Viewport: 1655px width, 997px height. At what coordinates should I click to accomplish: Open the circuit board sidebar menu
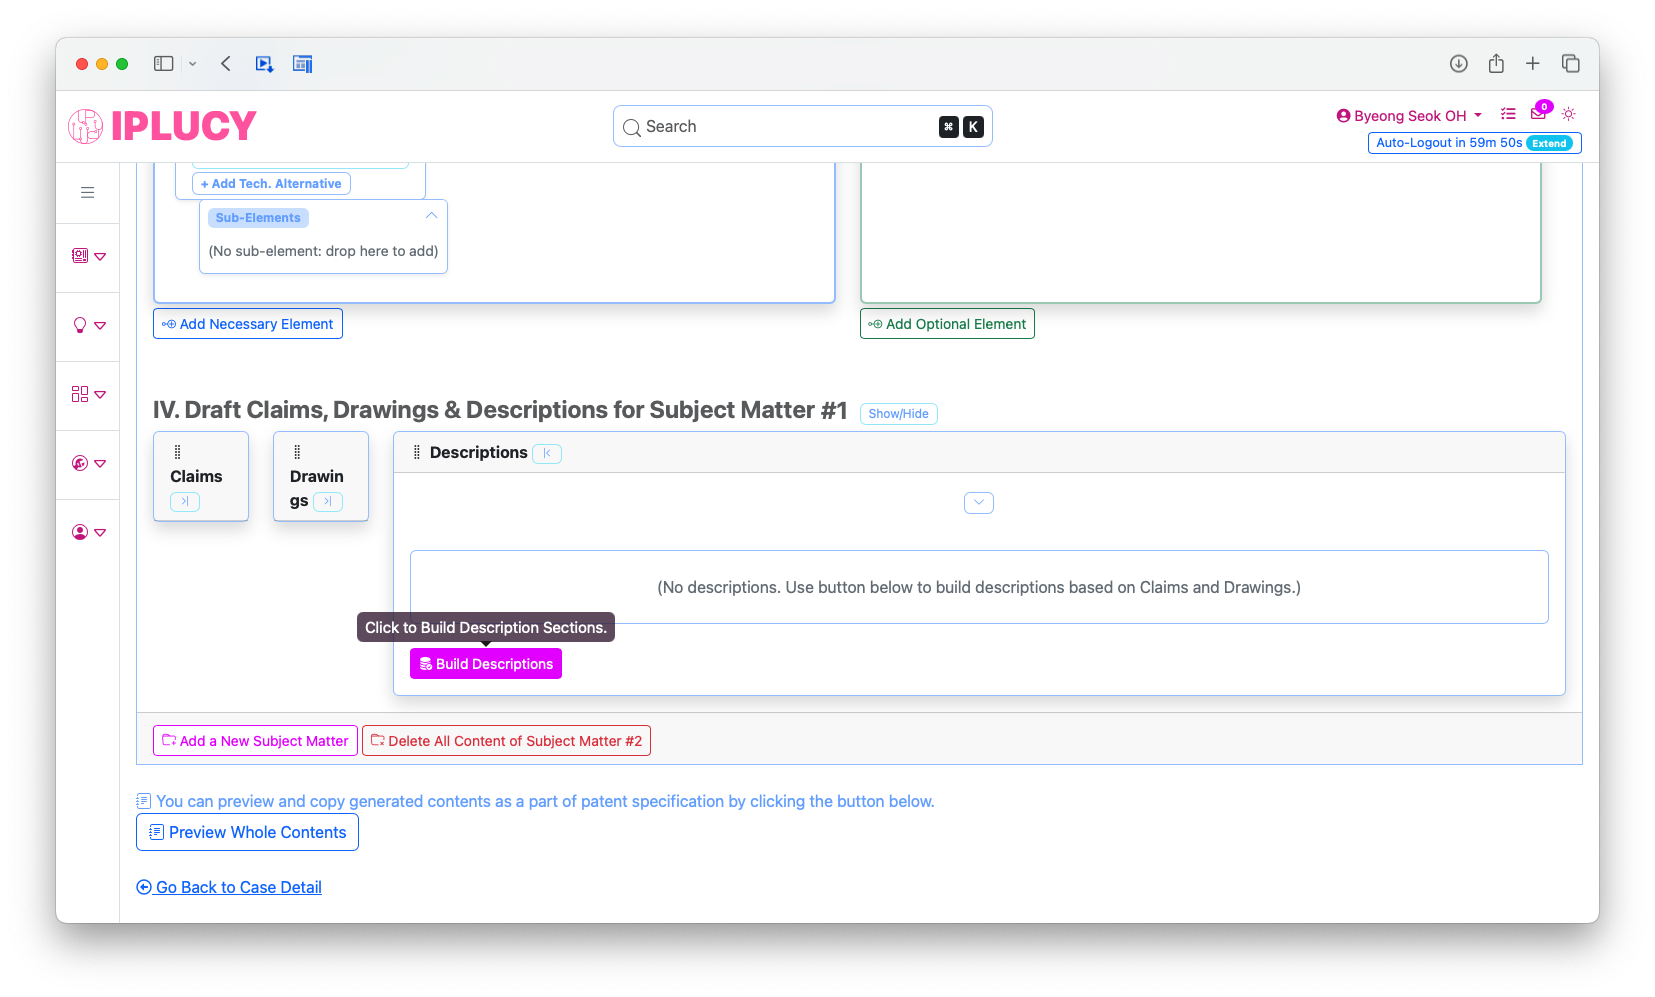coord(88,256)
